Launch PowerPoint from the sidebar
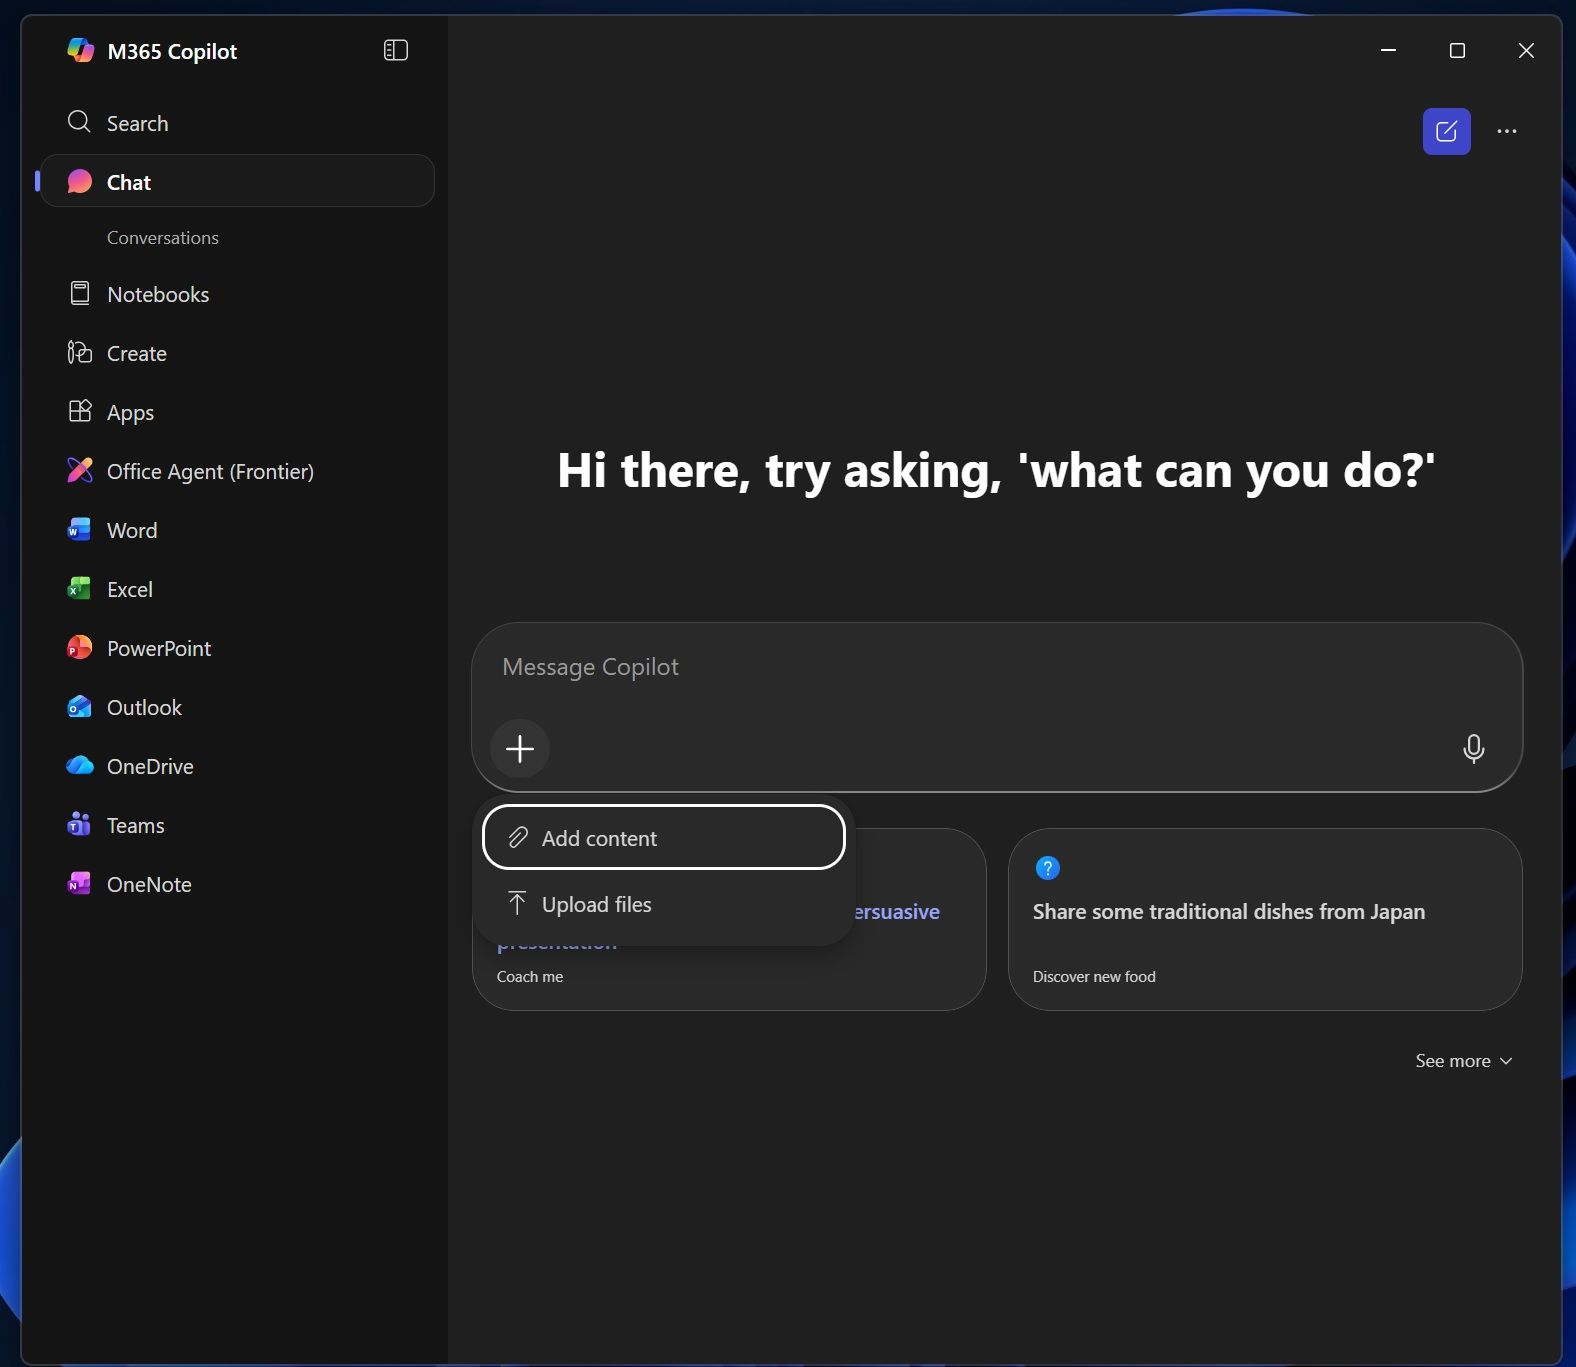The height and width of the screenshot is (1367, 1576). [x=158, y=649]
